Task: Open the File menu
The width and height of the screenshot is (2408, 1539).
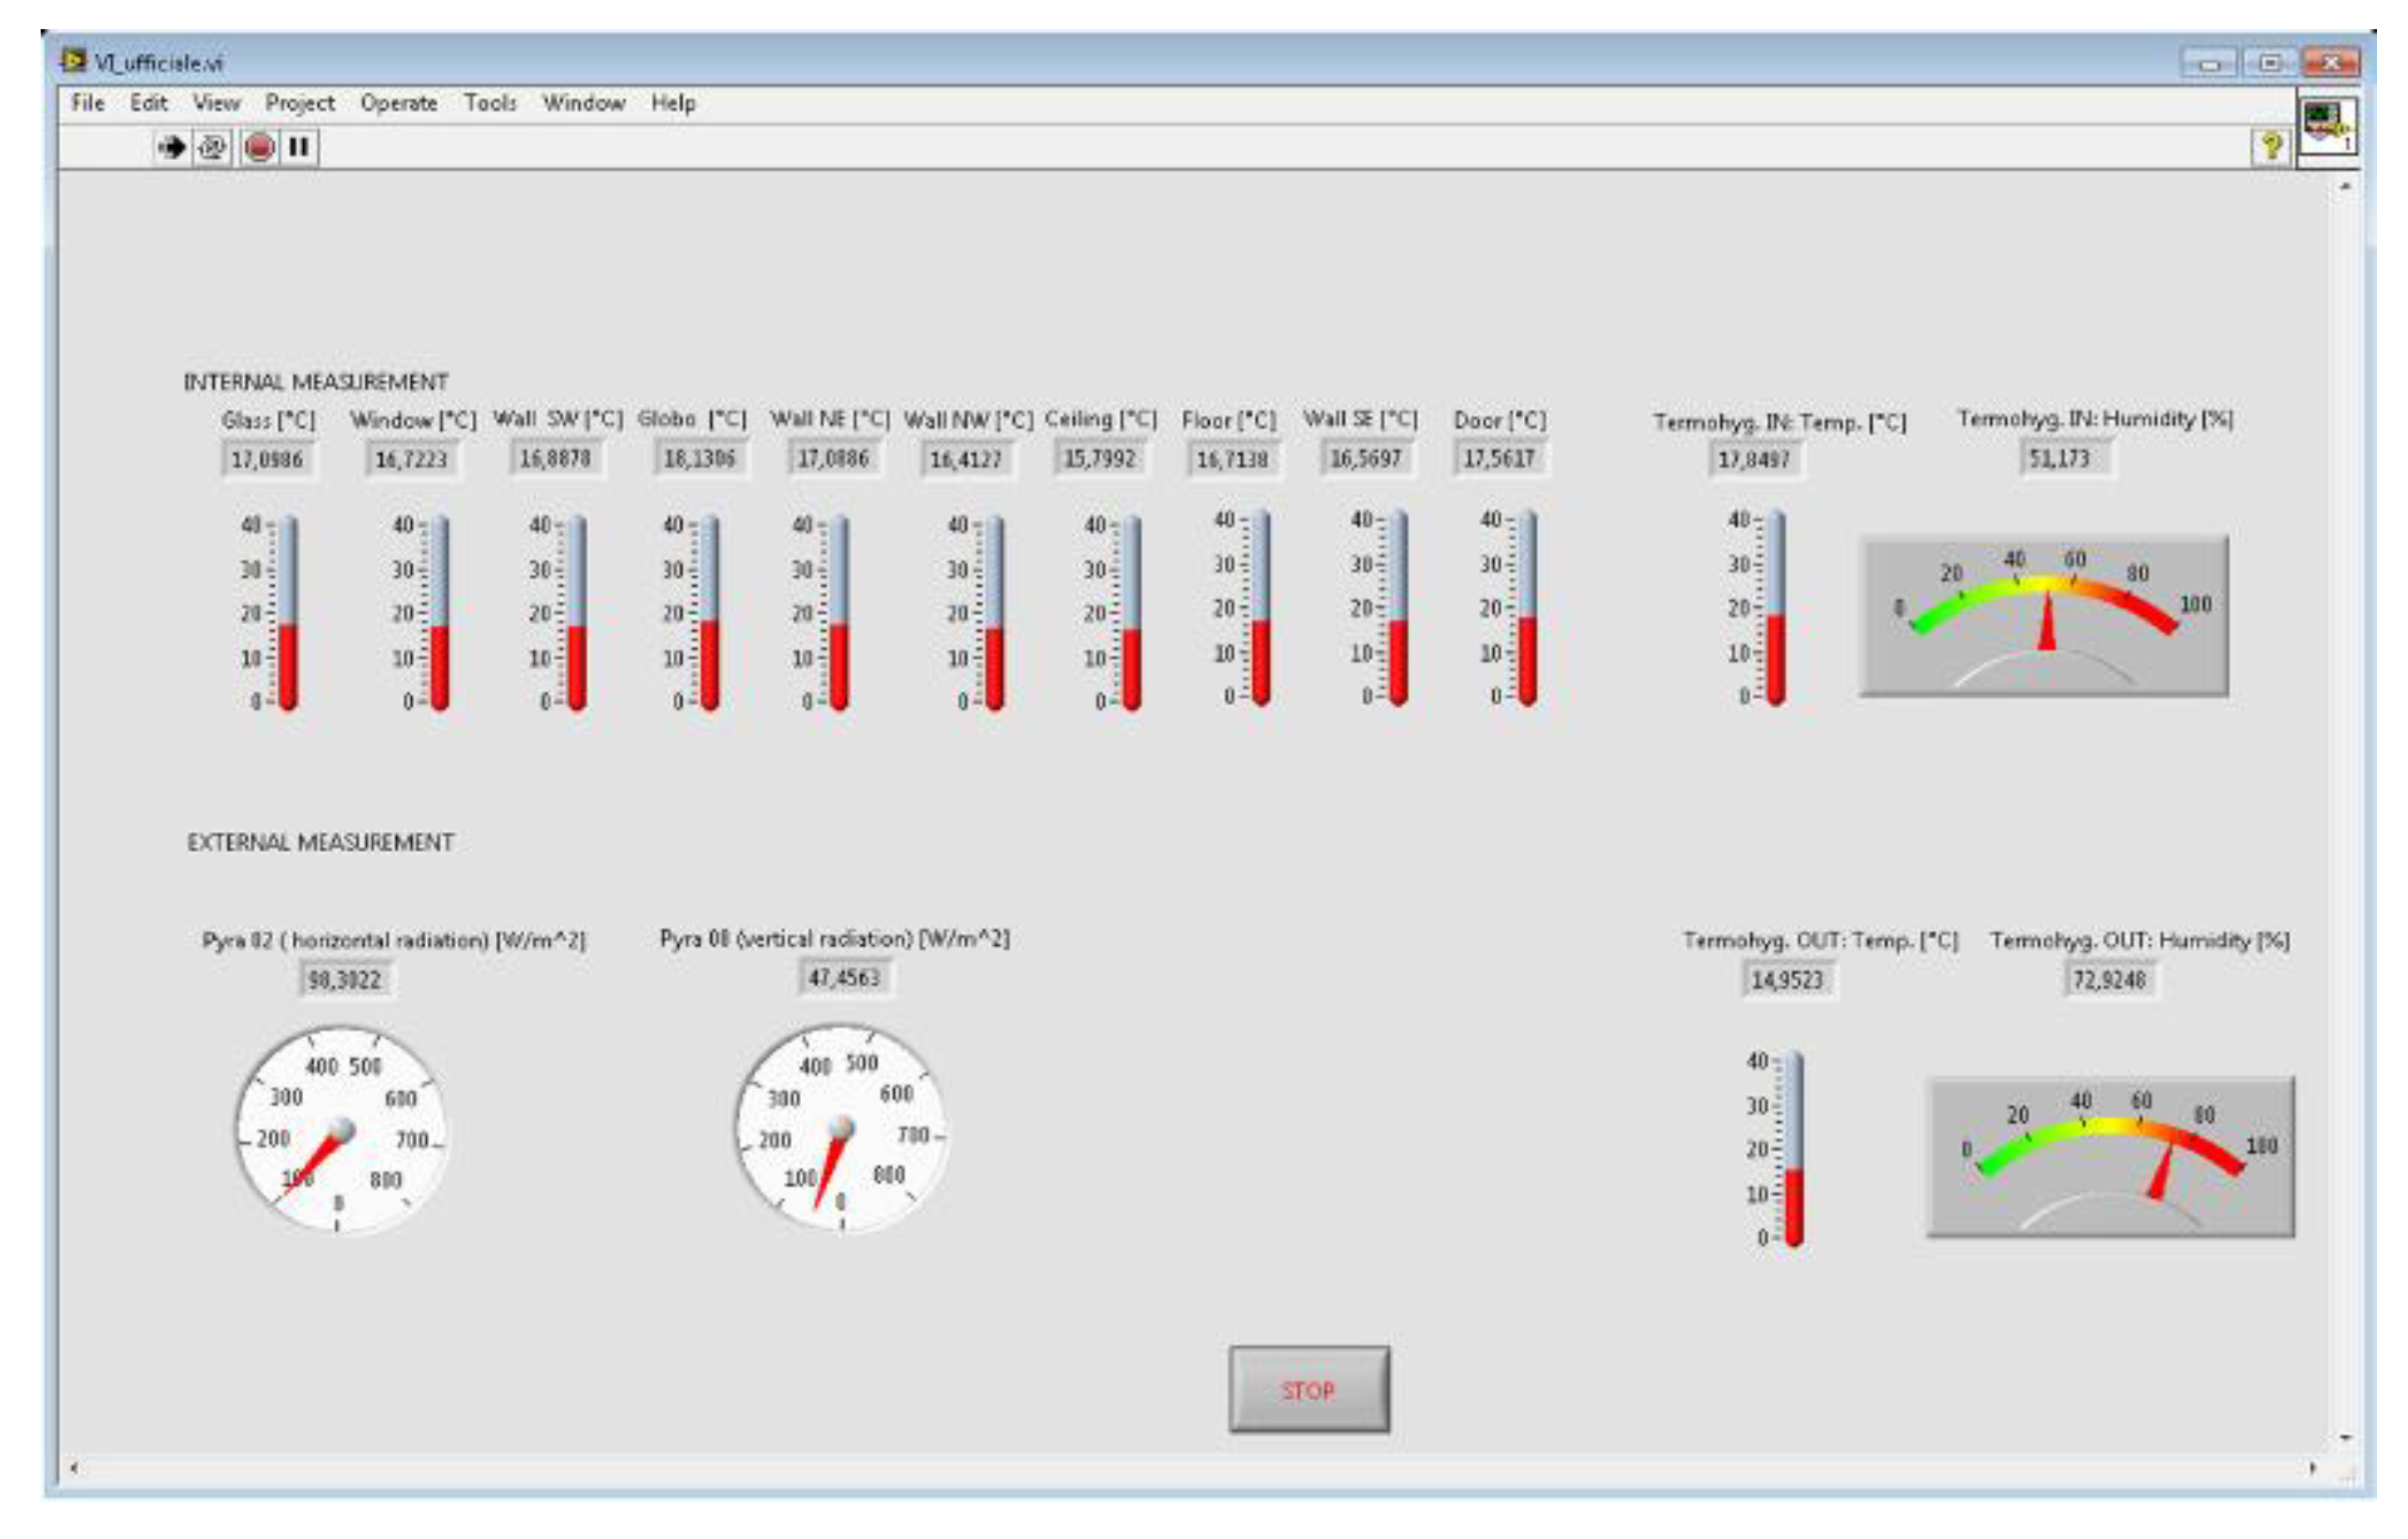Action: (88, 103)
